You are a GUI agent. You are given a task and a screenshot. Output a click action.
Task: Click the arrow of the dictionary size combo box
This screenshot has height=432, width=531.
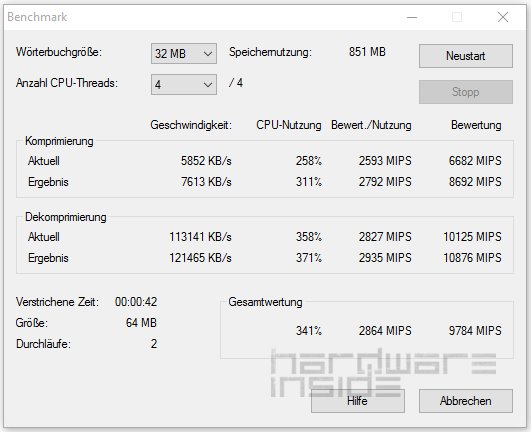pyautogui.click(x=208, y=54)
